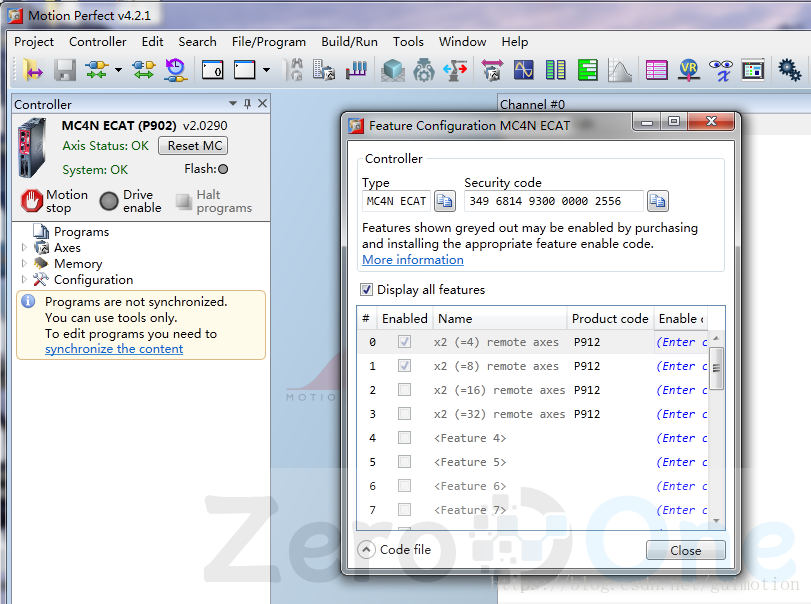811x604 pixels.
Task: Enable the Feature 5 checkbox
Action: 404,461
